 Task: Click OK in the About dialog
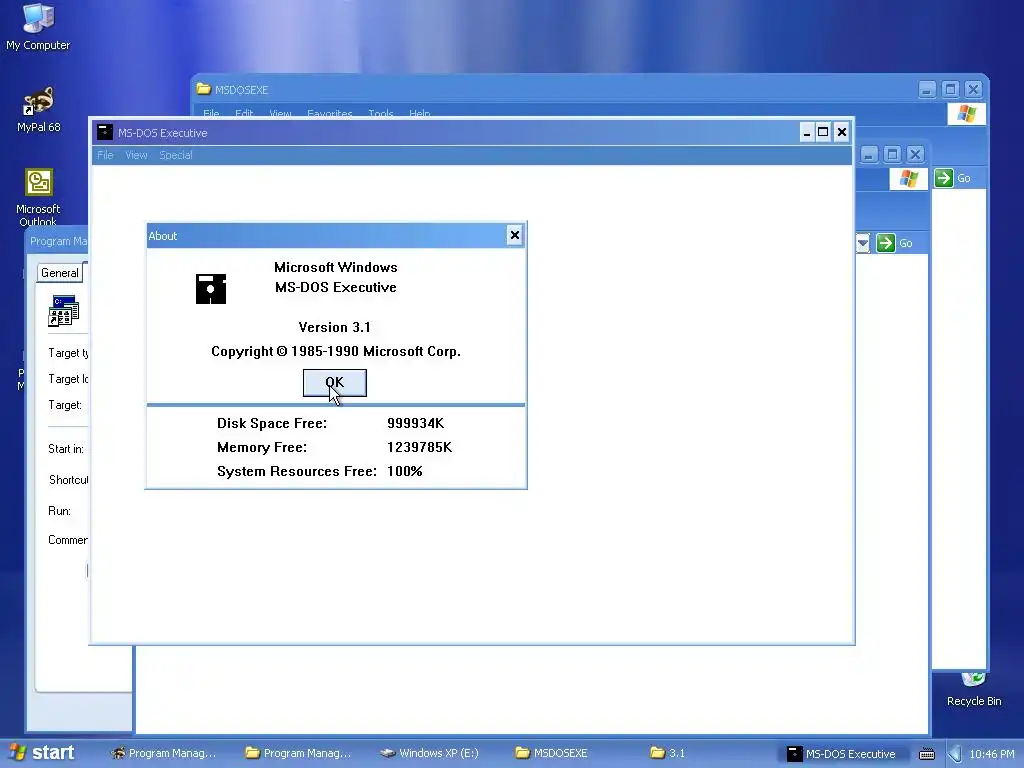click(334, 383)
